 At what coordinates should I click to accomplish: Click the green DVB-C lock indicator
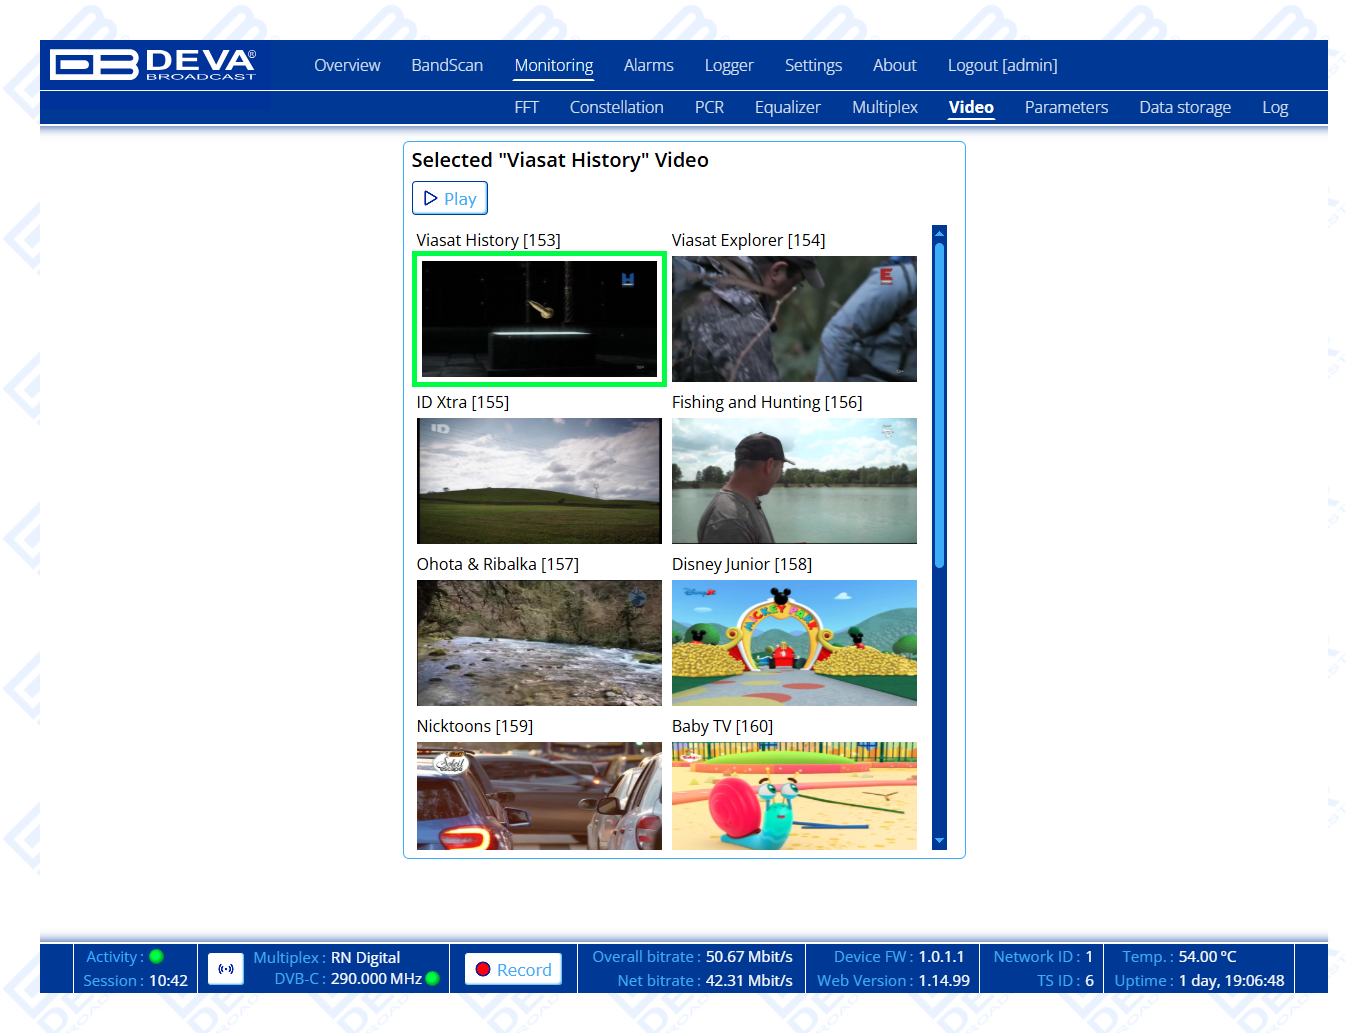pyautogui.click(x=433, y=979)
